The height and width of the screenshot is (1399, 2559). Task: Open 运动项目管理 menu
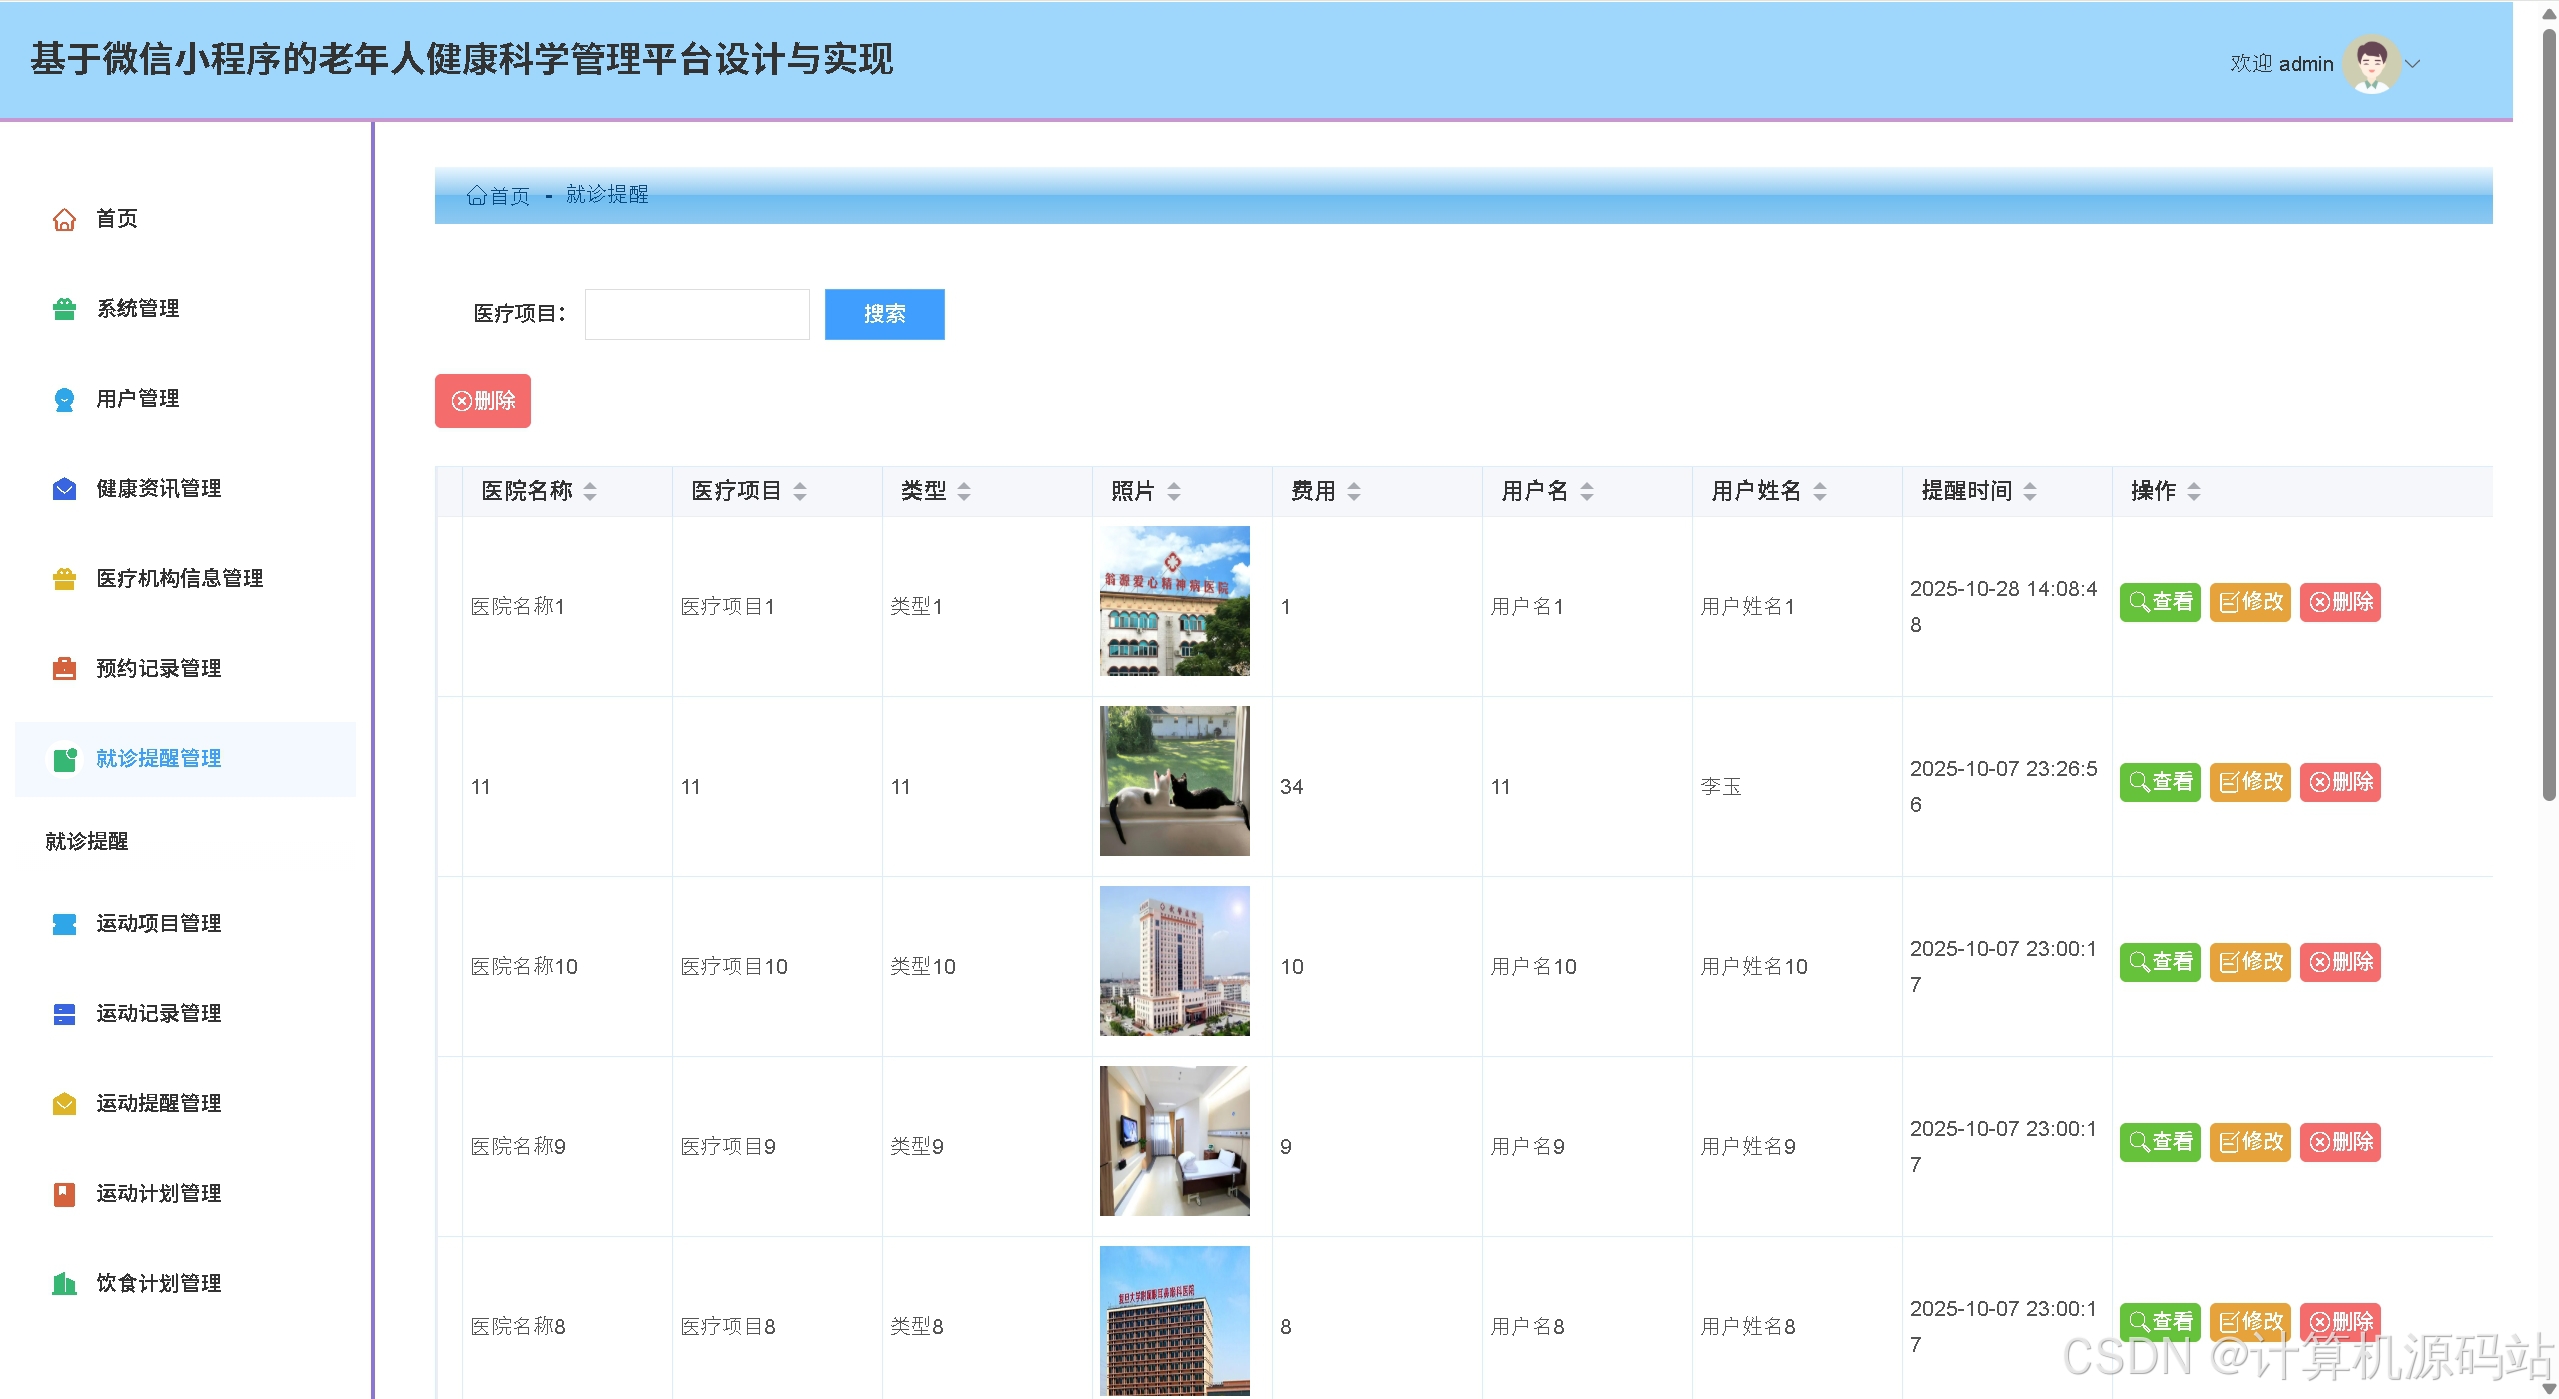click(x=185, y=924)
